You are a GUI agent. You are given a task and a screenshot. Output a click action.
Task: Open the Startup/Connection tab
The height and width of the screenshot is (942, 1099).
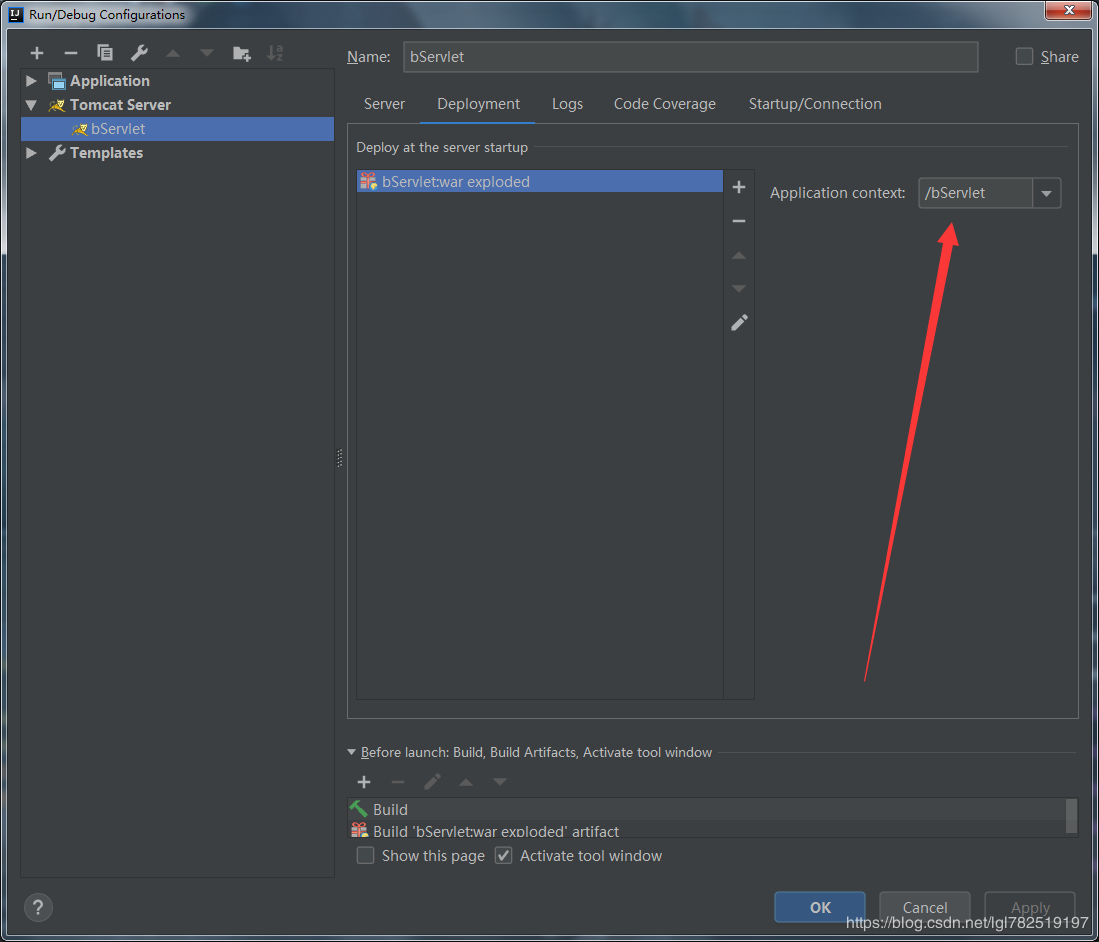814,104
